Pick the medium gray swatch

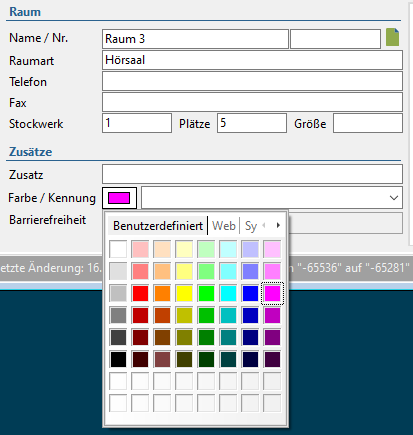click(118, 315)
